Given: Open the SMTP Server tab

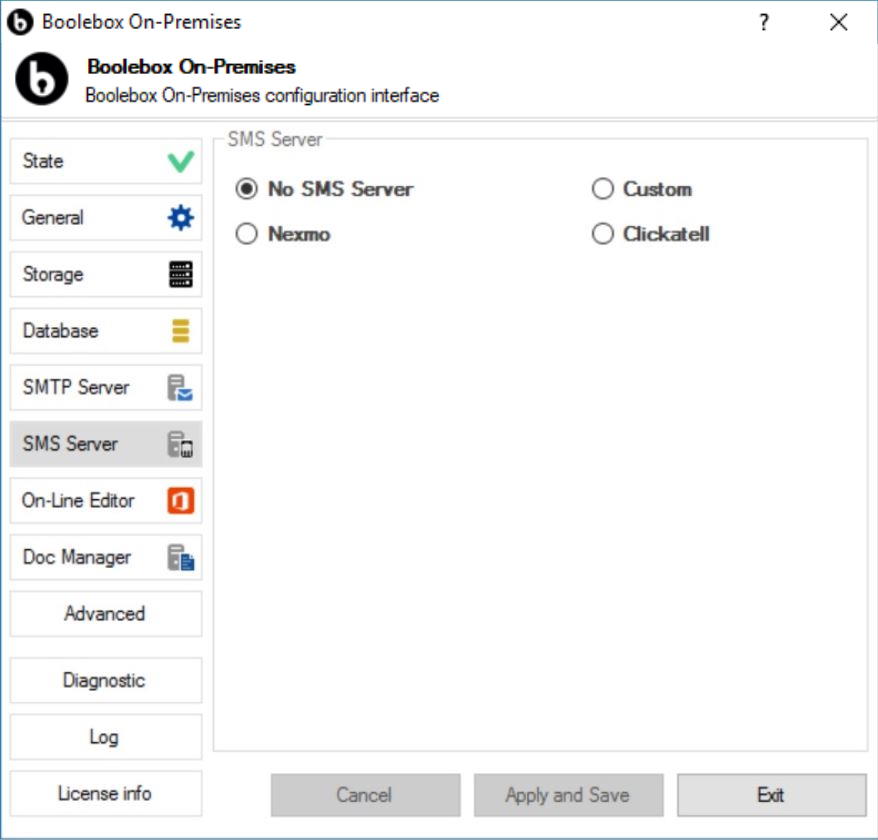Looking at the screenshot, I should pyautogui.click(x=106, y=388).
